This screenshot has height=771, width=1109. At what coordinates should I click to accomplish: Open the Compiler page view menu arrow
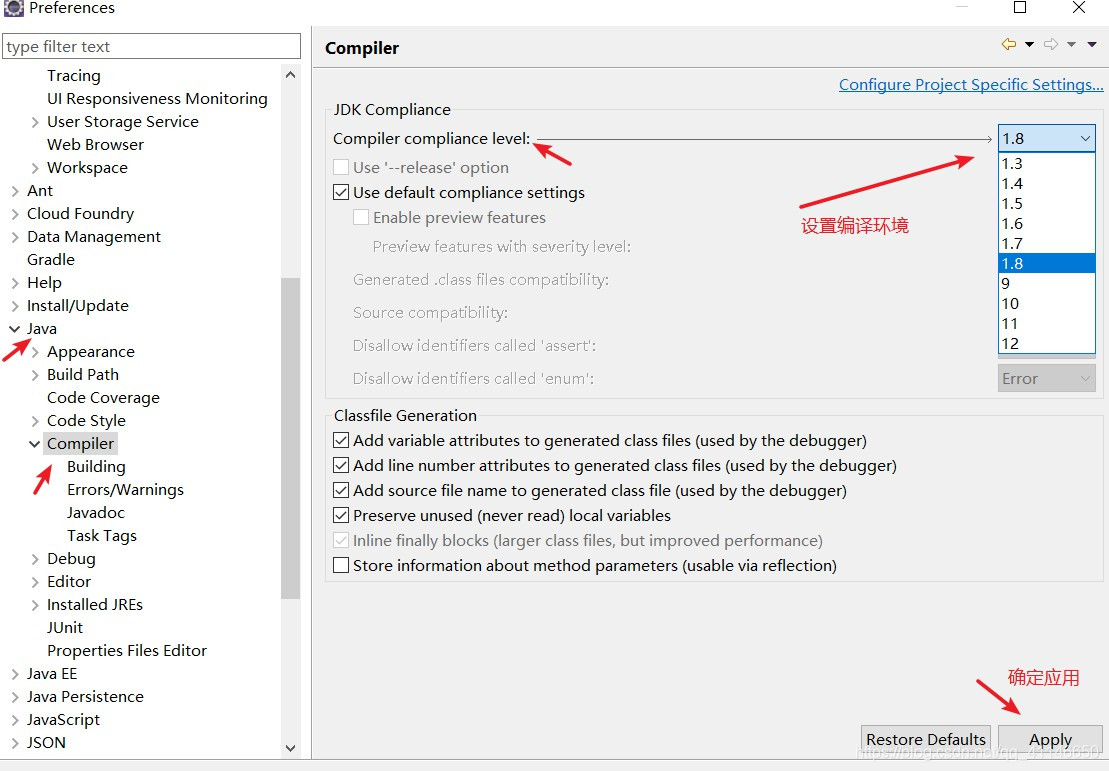pyautogui.click(x=1092, y=45)
